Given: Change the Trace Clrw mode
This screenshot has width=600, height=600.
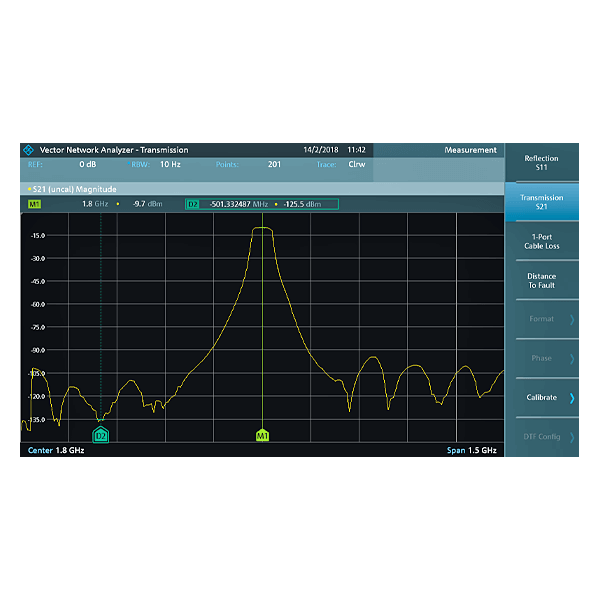Looking at the screenshot, I should pyautogui.click(x=356, y=164).
